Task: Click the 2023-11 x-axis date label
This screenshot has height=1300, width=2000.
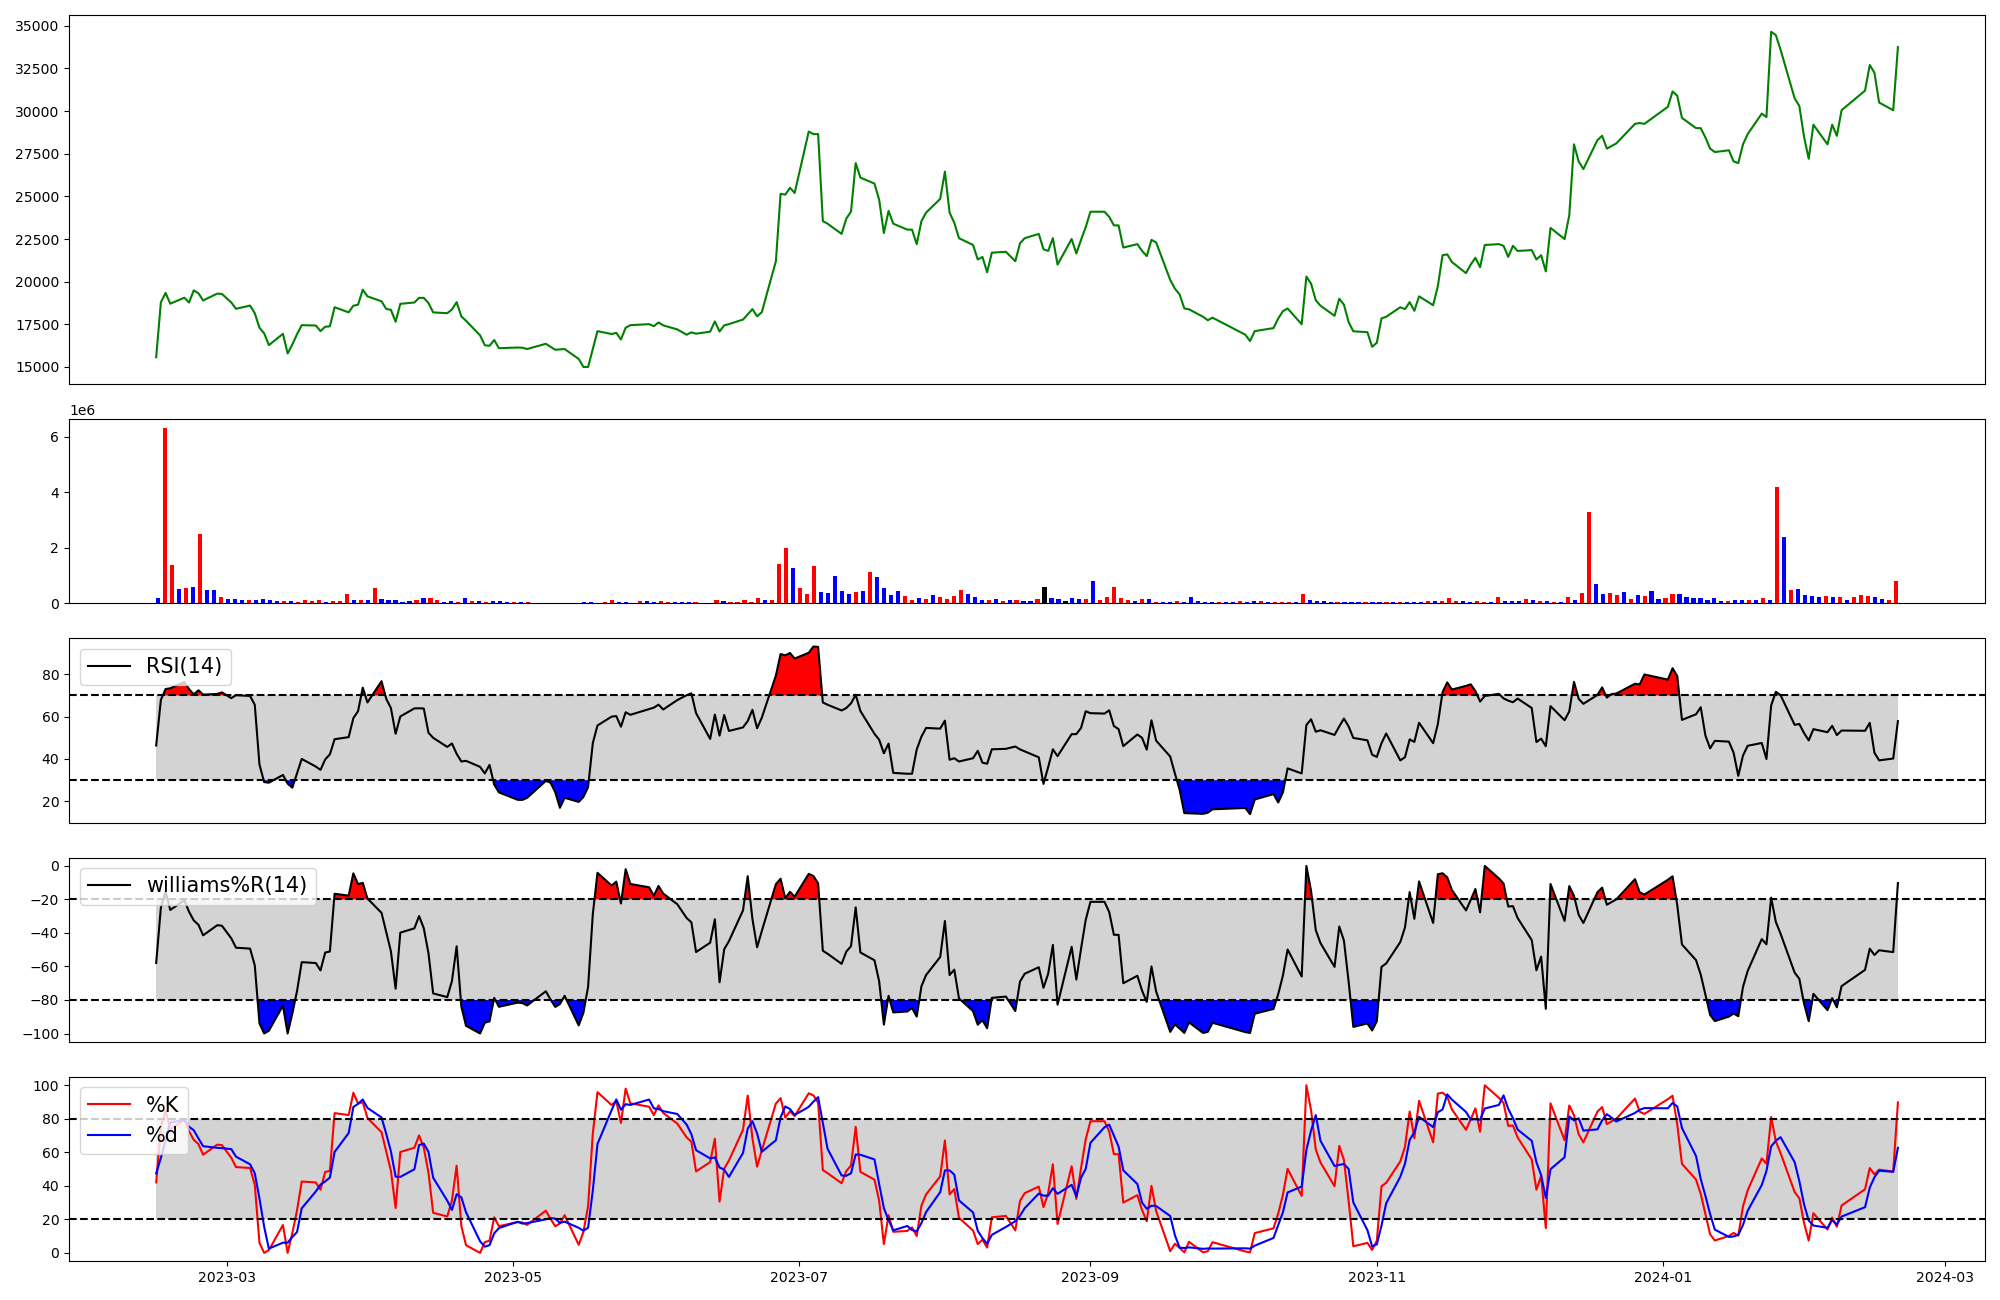Action: coord(1377,1277)
